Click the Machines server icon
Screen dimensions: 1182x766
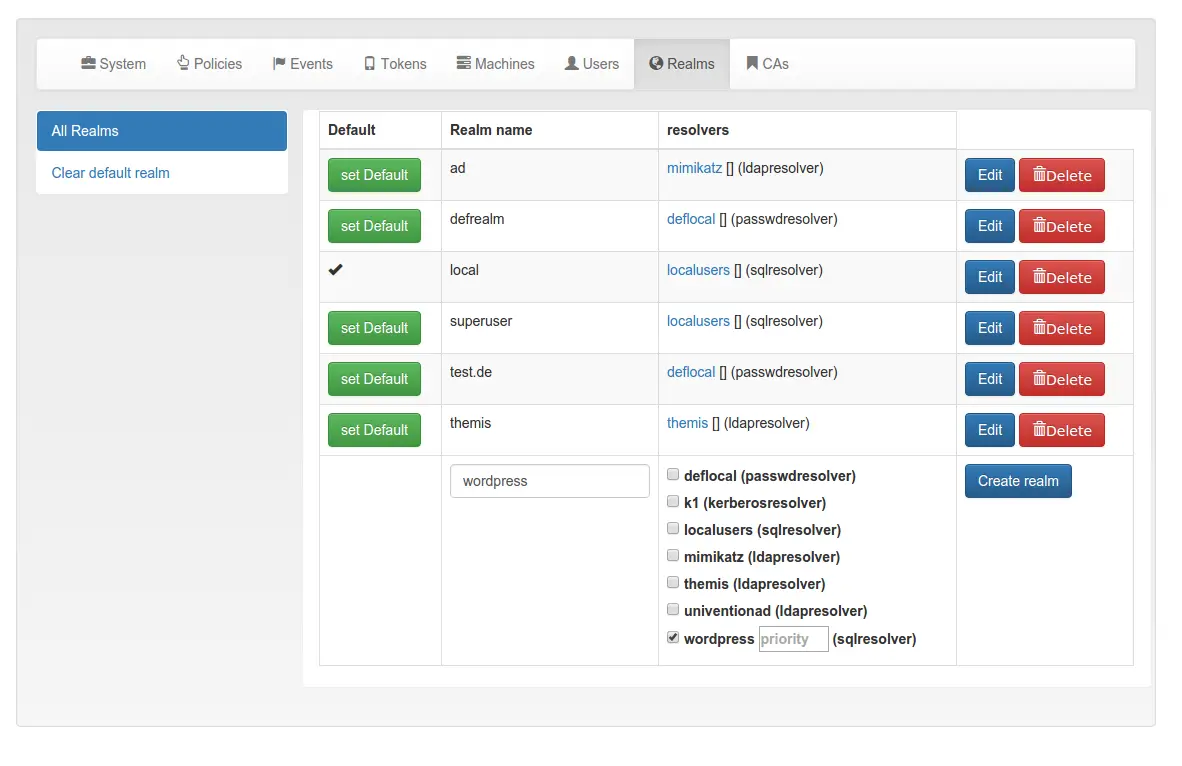(464, 63)
